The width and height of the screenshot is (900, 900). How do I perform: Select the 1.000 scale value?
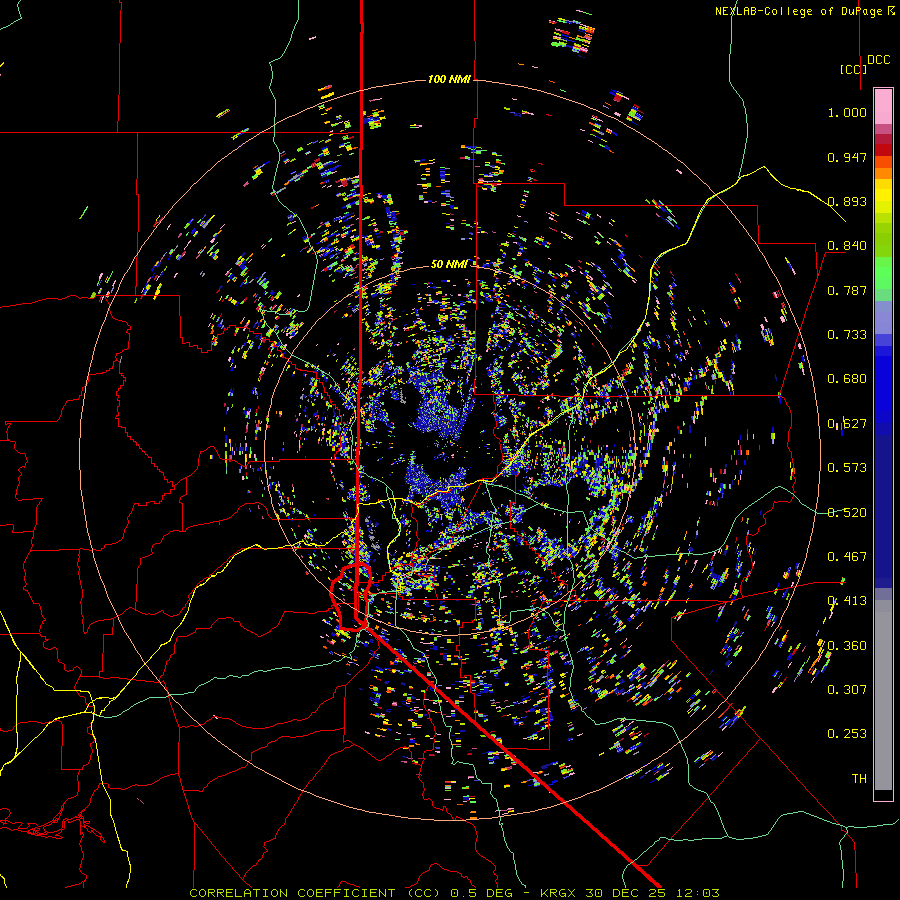tap(847, 112)
